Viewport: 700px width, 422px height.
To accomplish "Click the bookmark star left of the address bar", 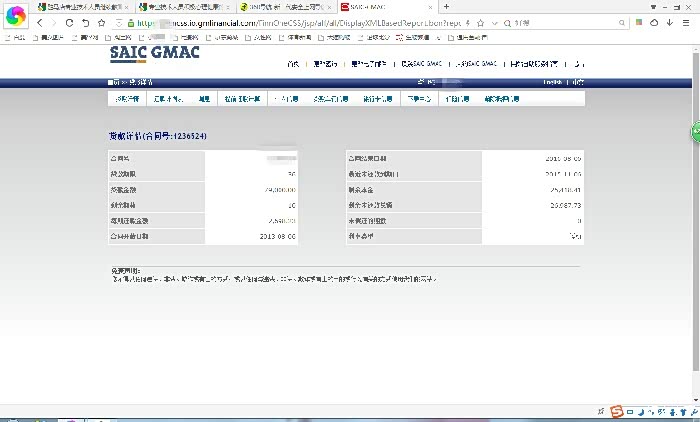I will click(101, 23).
